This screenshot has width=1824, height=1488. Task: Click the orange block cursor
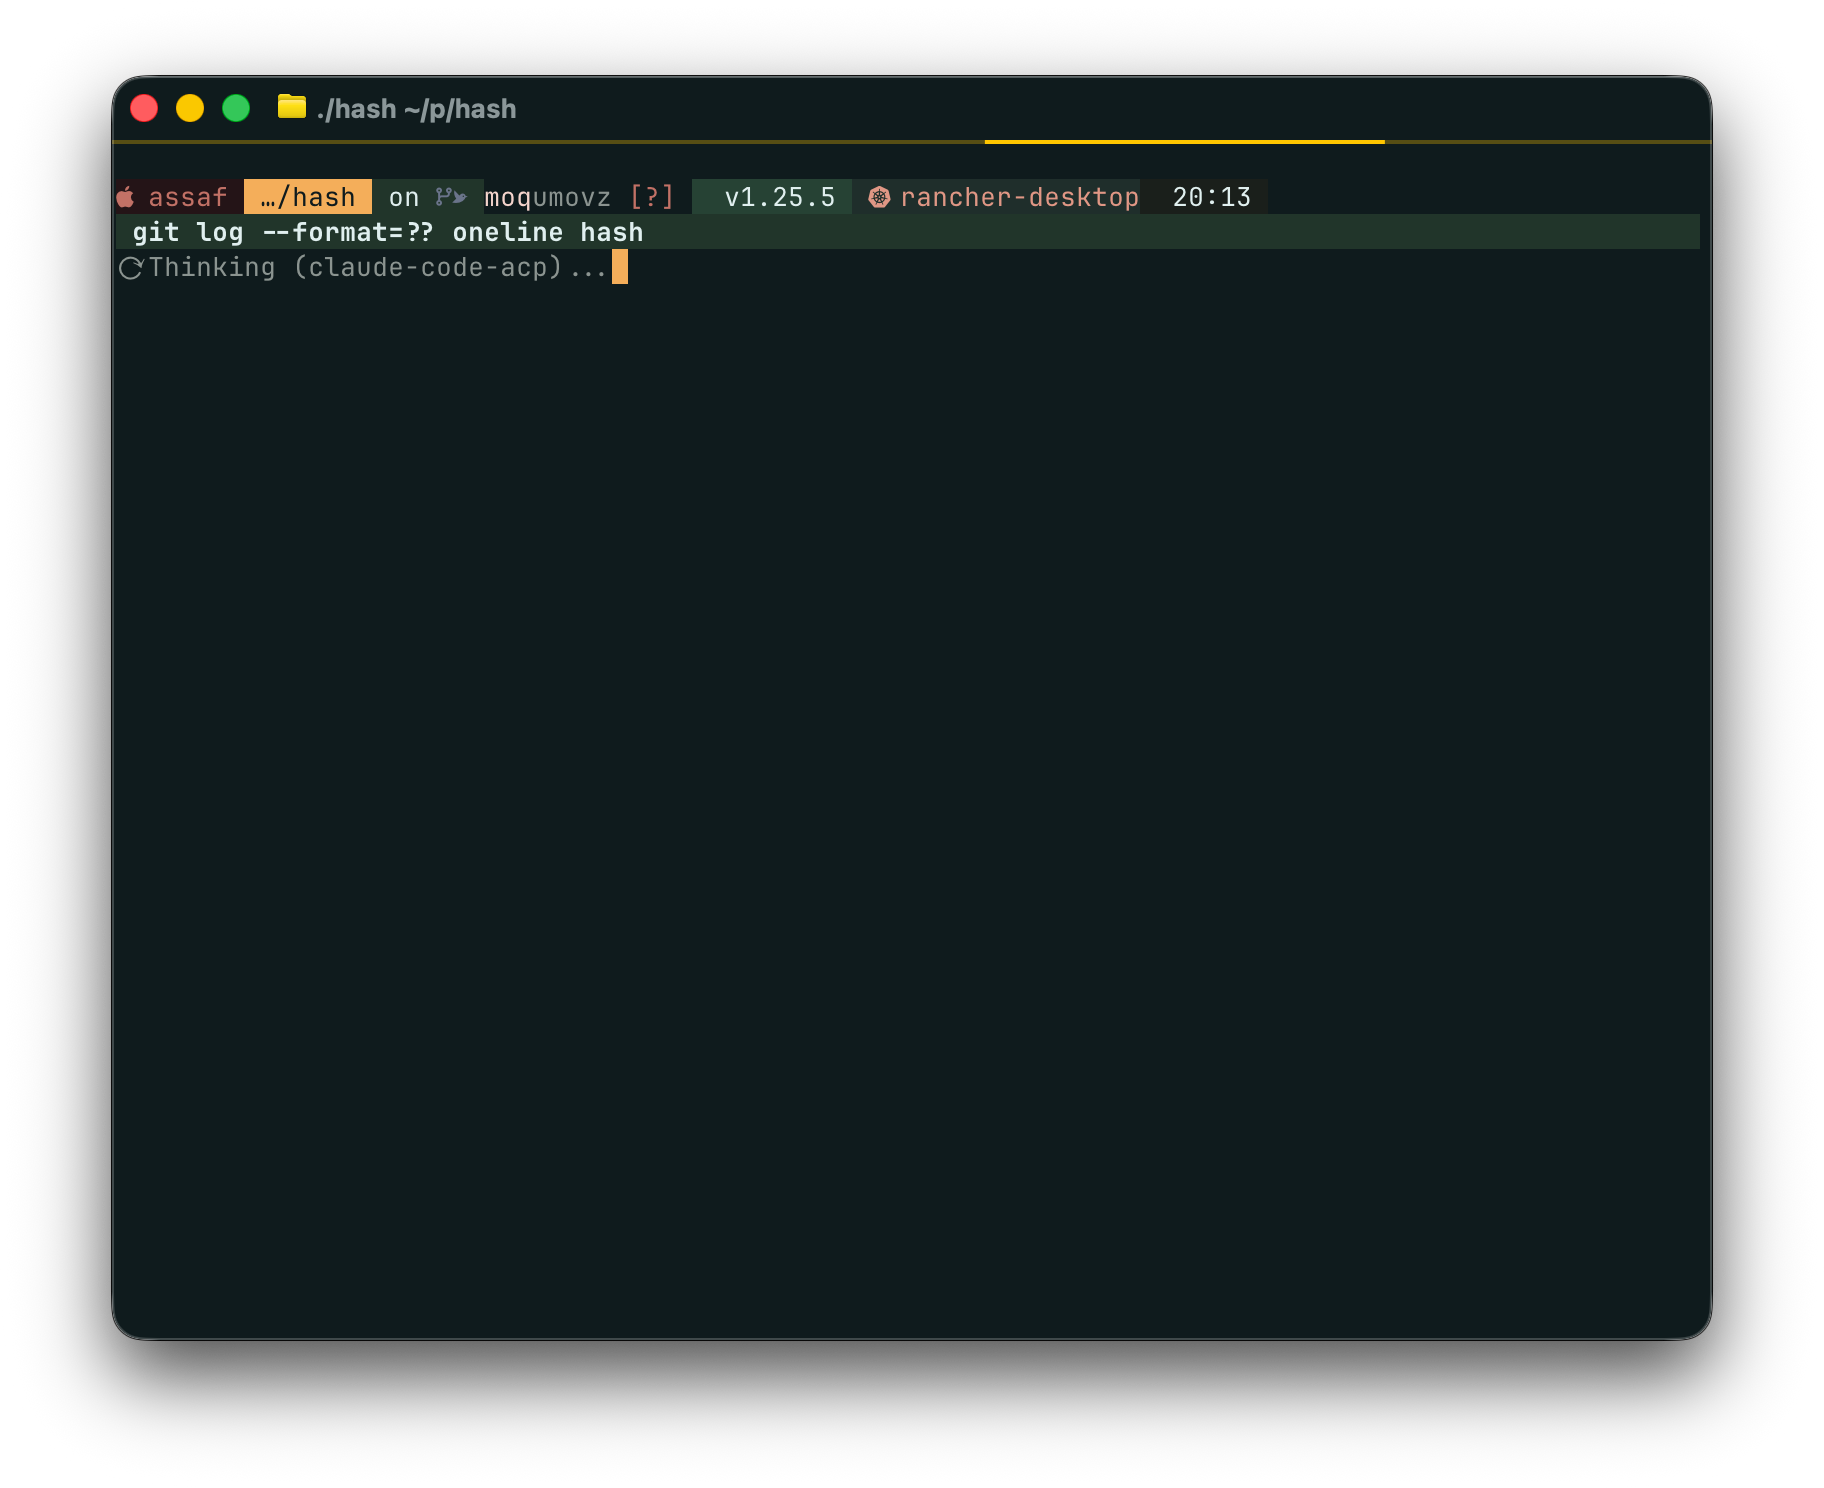pos(620,268)
